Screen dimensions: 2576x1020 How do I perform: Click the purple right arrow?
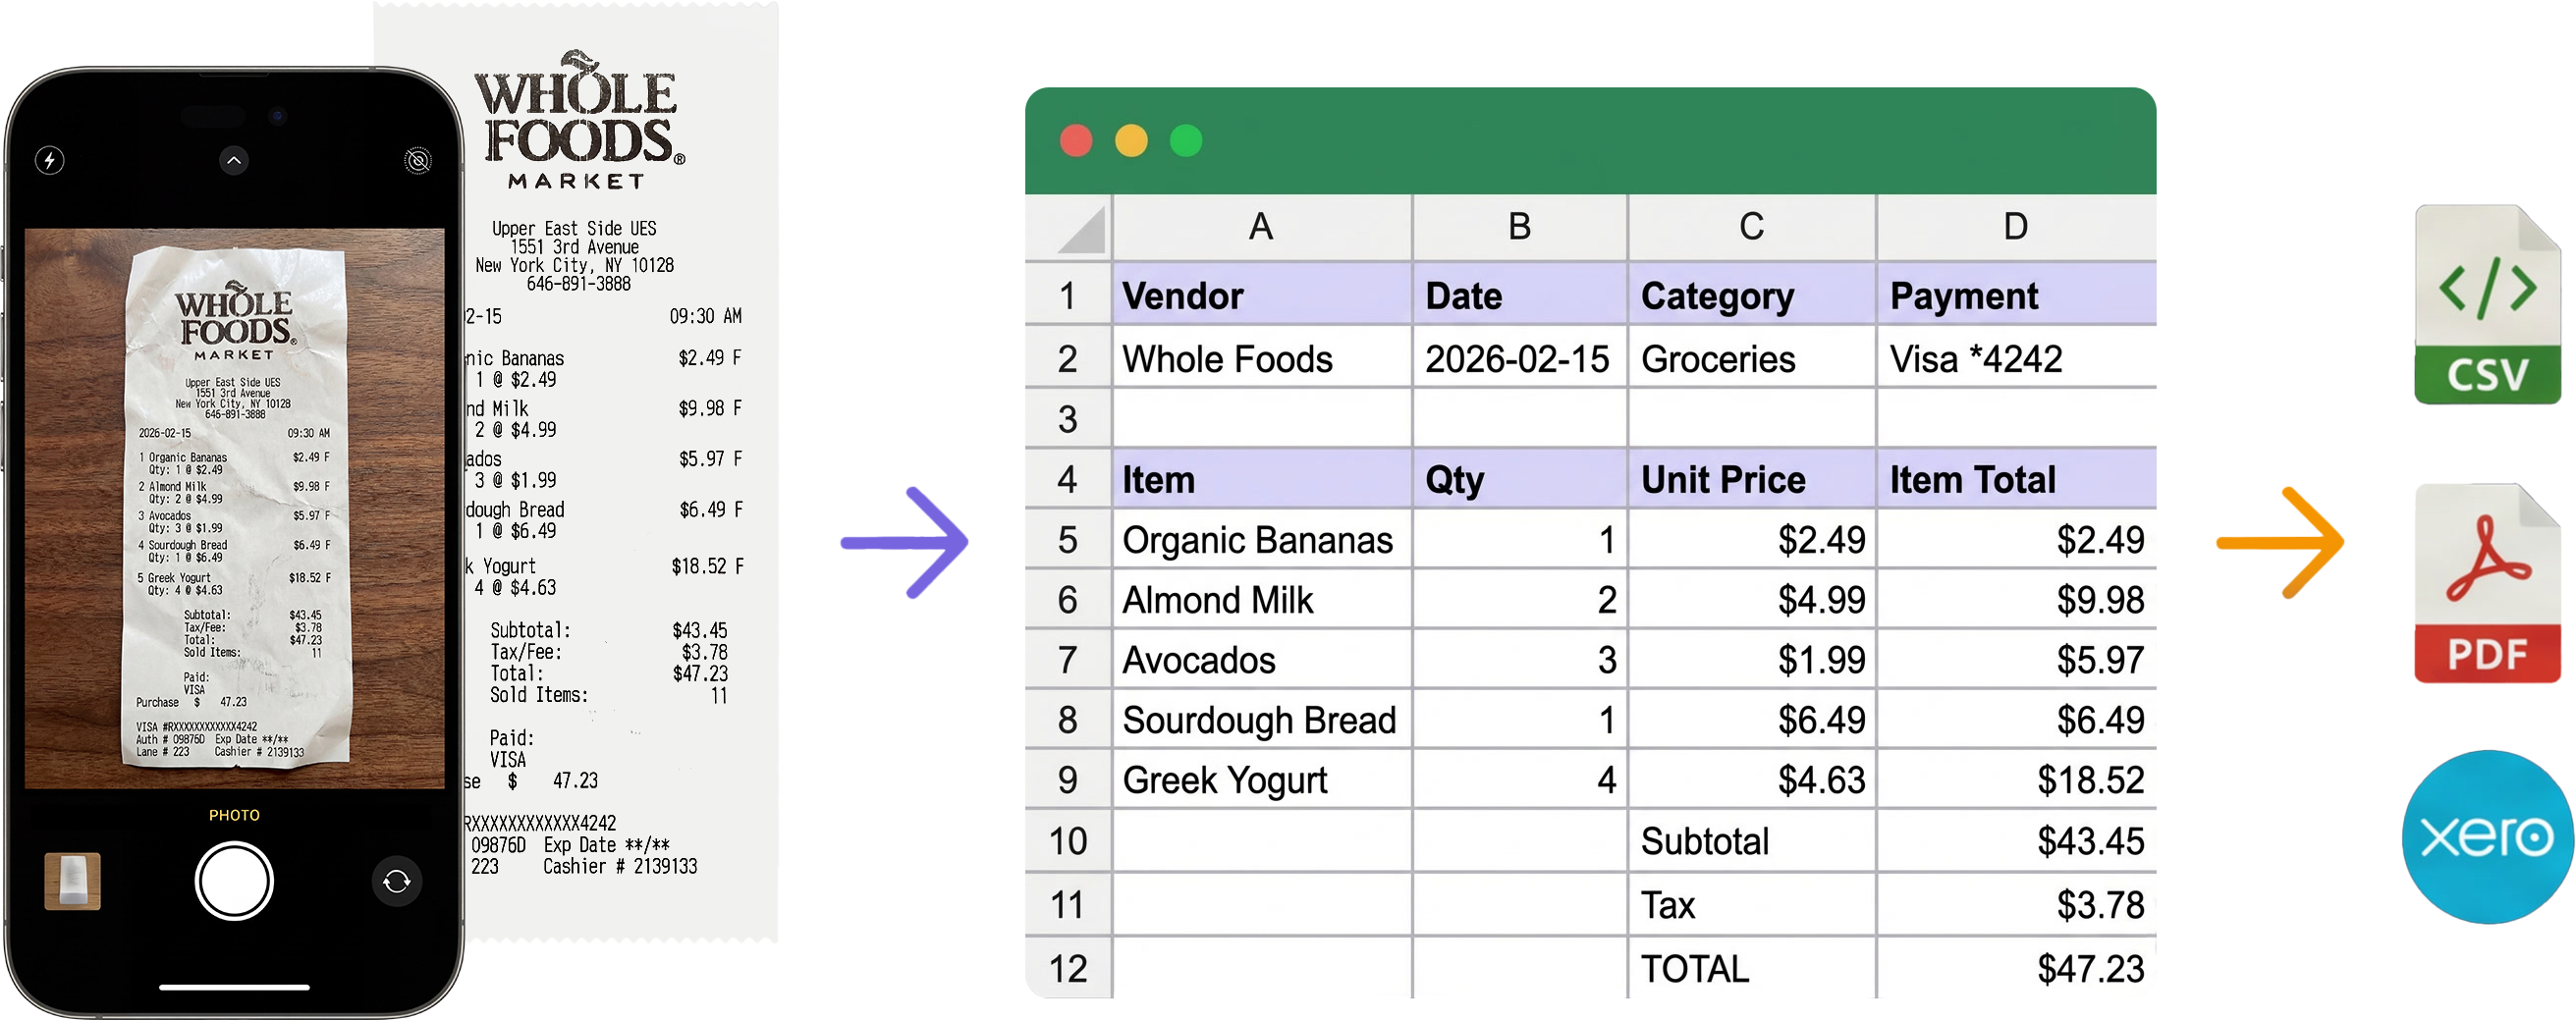tap(904, 543)
